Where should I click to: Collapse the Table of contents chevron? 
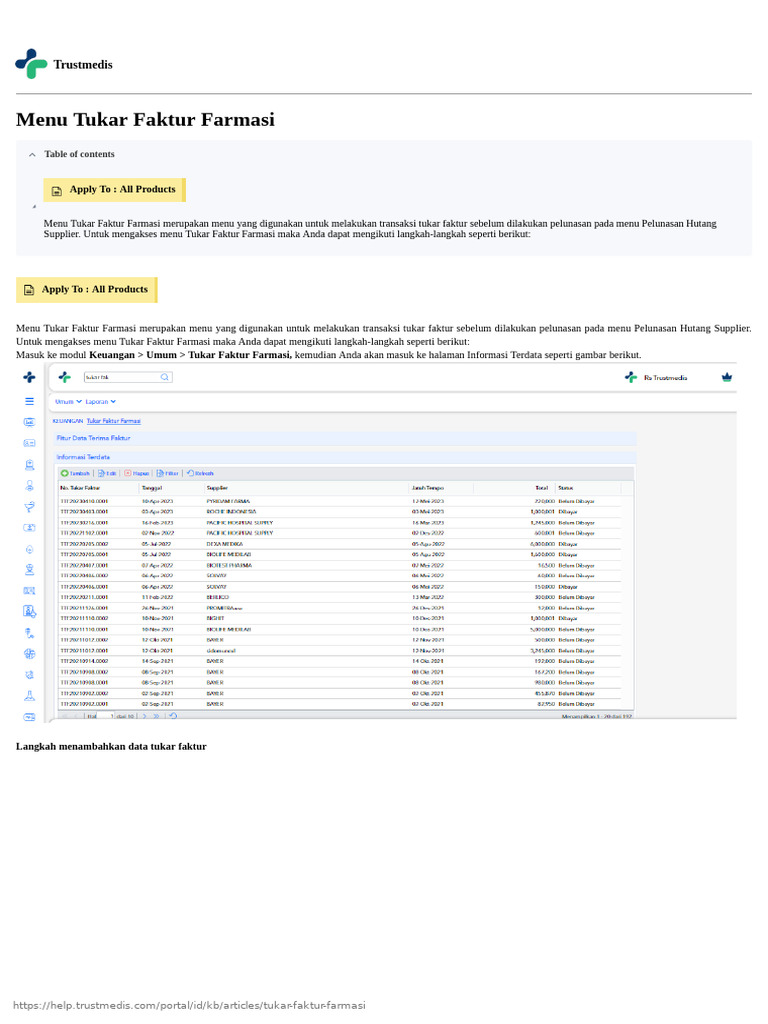32,155
